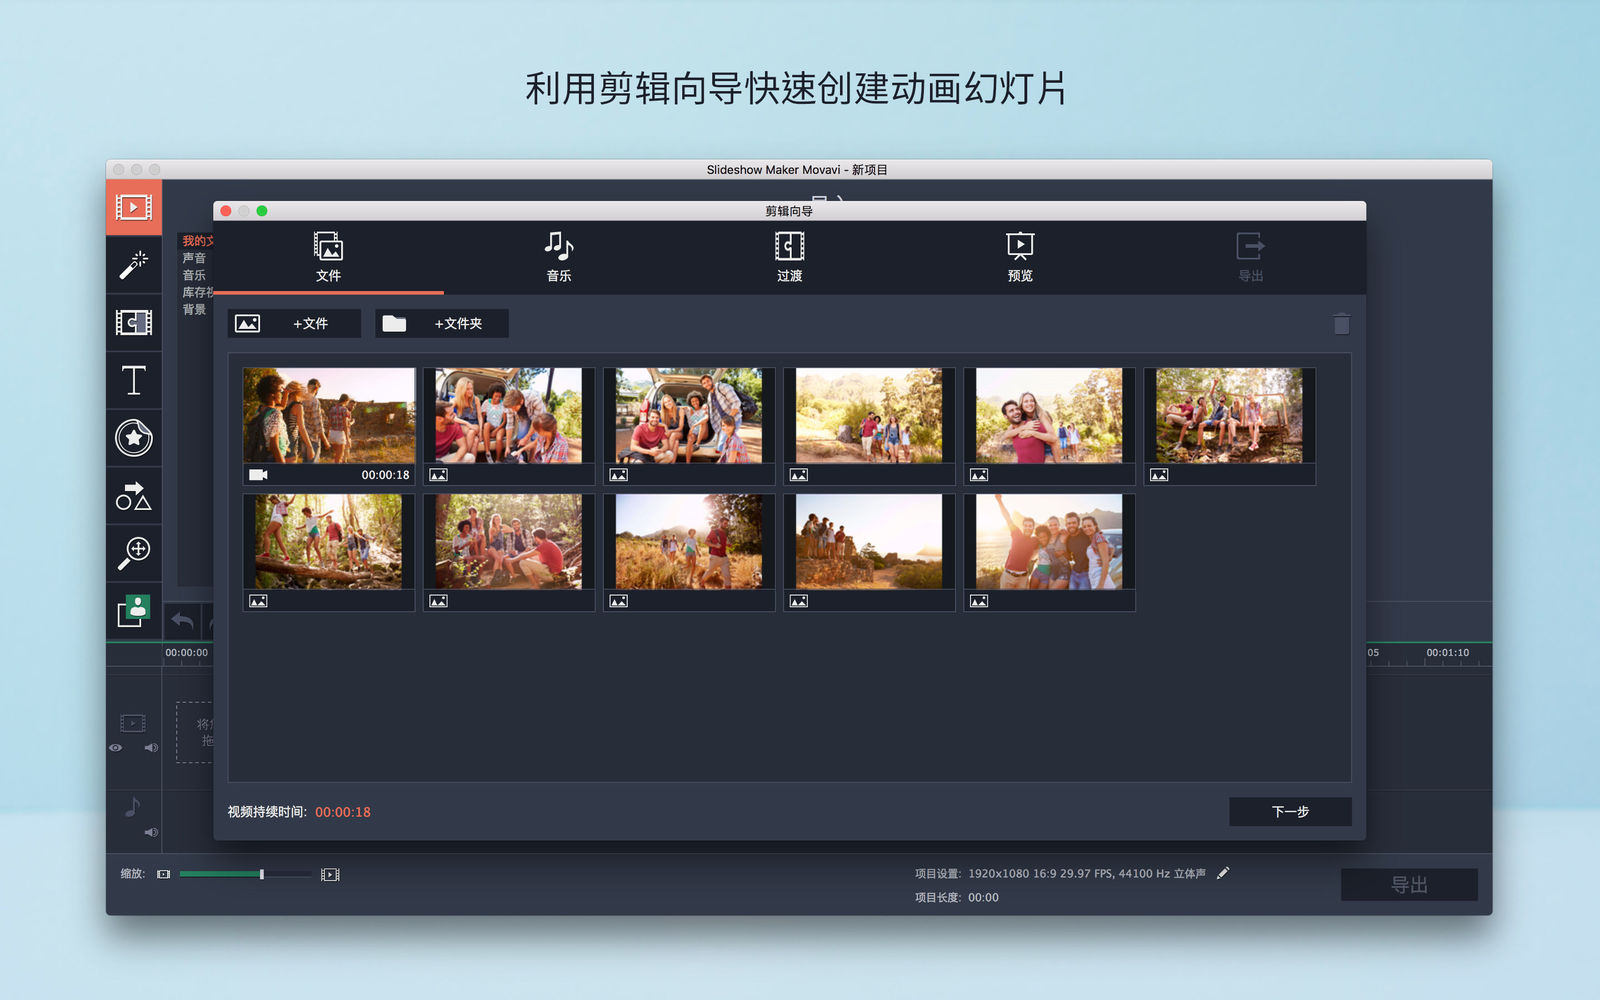Select the hikers in golden field photo
Image resolution: width=1600 pixels, height=1000 pixels.
[689, 551]
